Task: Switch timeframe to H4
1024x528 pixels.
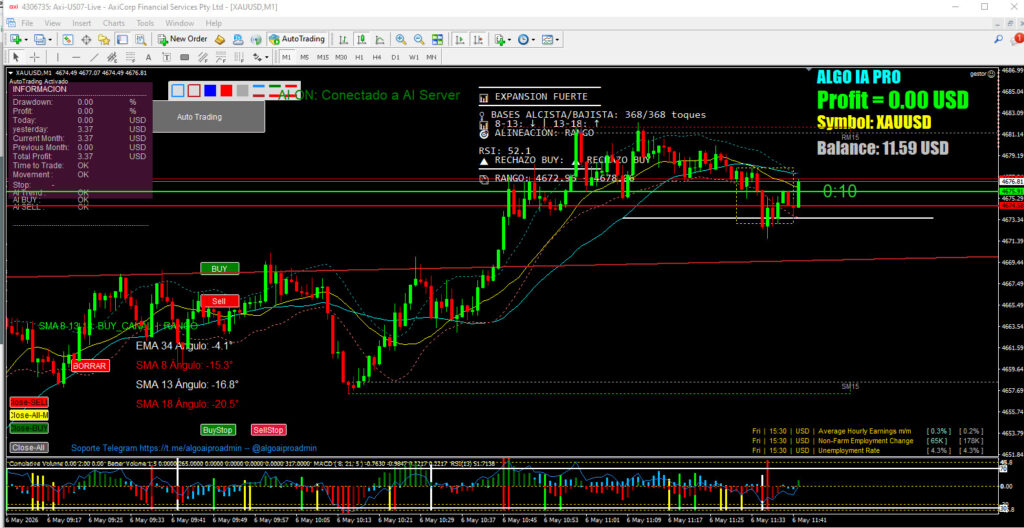Action: click(377, 57)
